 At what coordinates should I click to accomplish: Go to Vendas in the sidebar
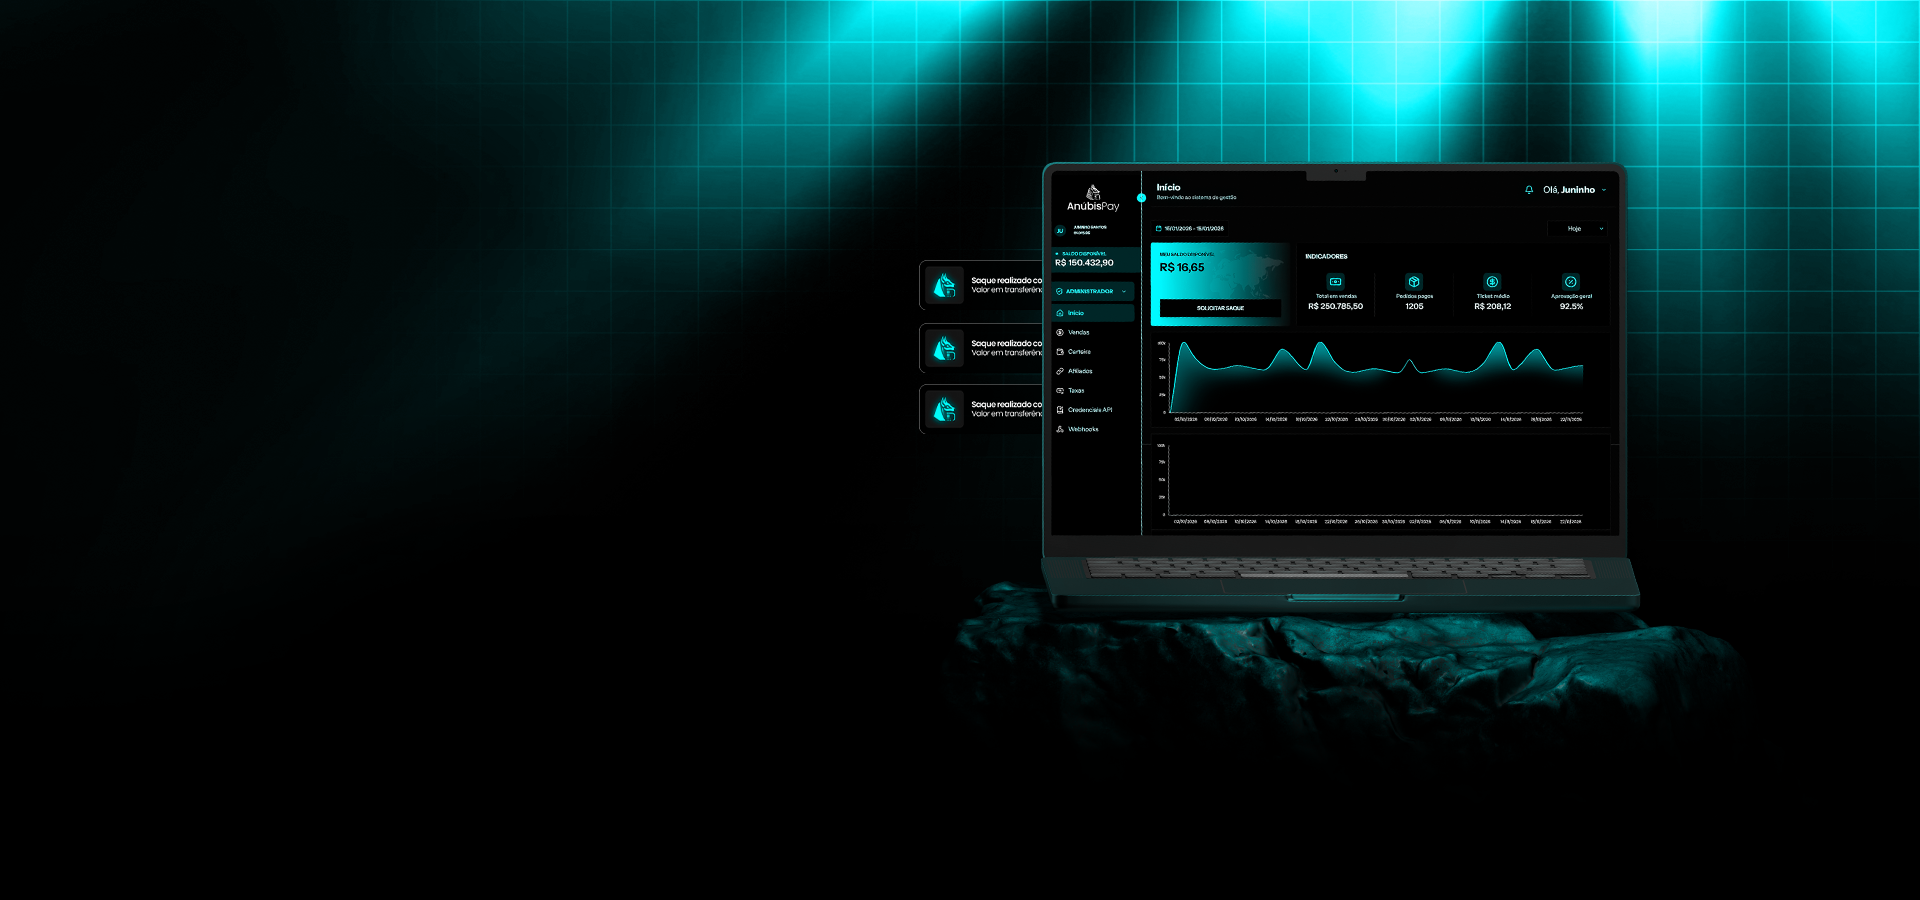(1078, 333)
